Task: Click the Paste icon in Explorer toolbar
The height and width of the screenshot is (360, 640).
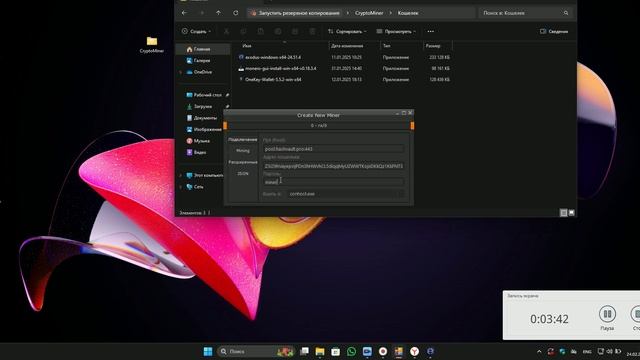Action: [x=260, y=31]
